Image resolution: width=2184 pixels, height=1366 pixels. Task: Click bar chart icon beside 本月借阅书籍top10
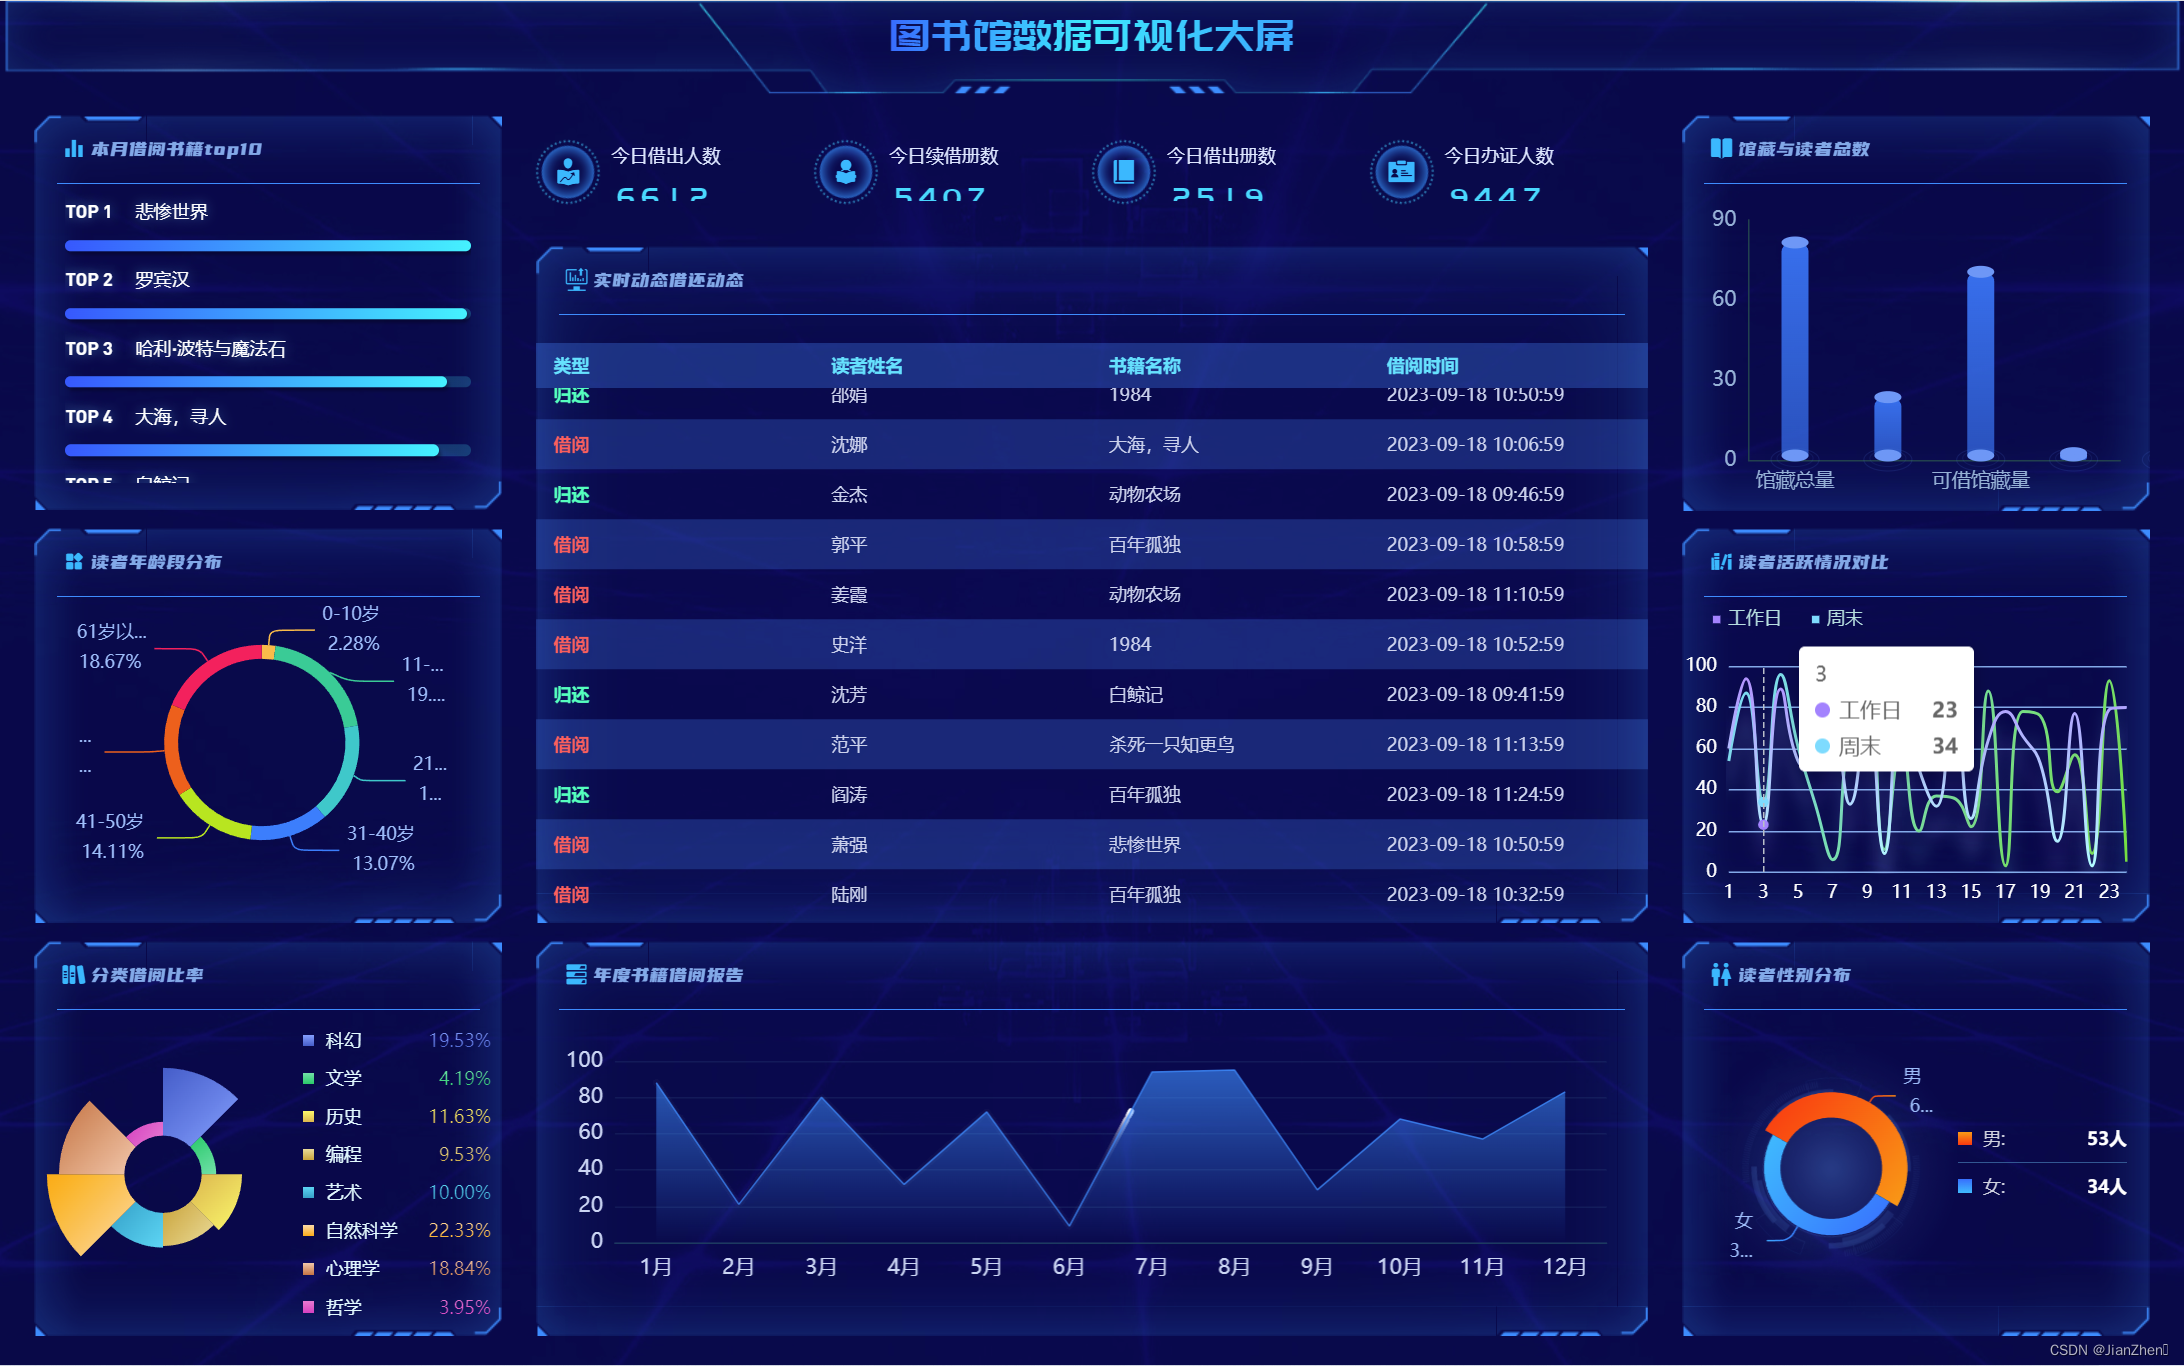(74, 149)
